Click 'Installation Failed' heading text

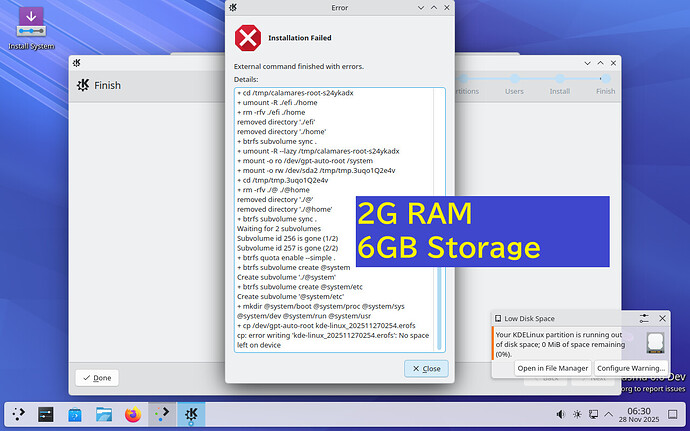point(300,38)
